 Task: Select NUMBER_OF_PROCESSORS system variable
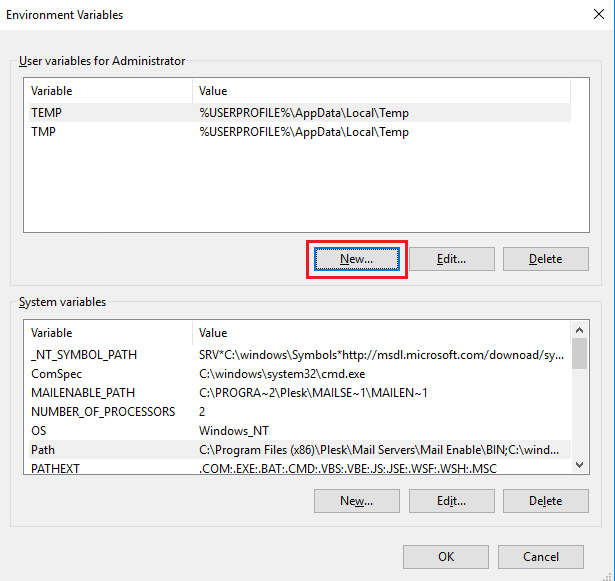coord(103,412)
